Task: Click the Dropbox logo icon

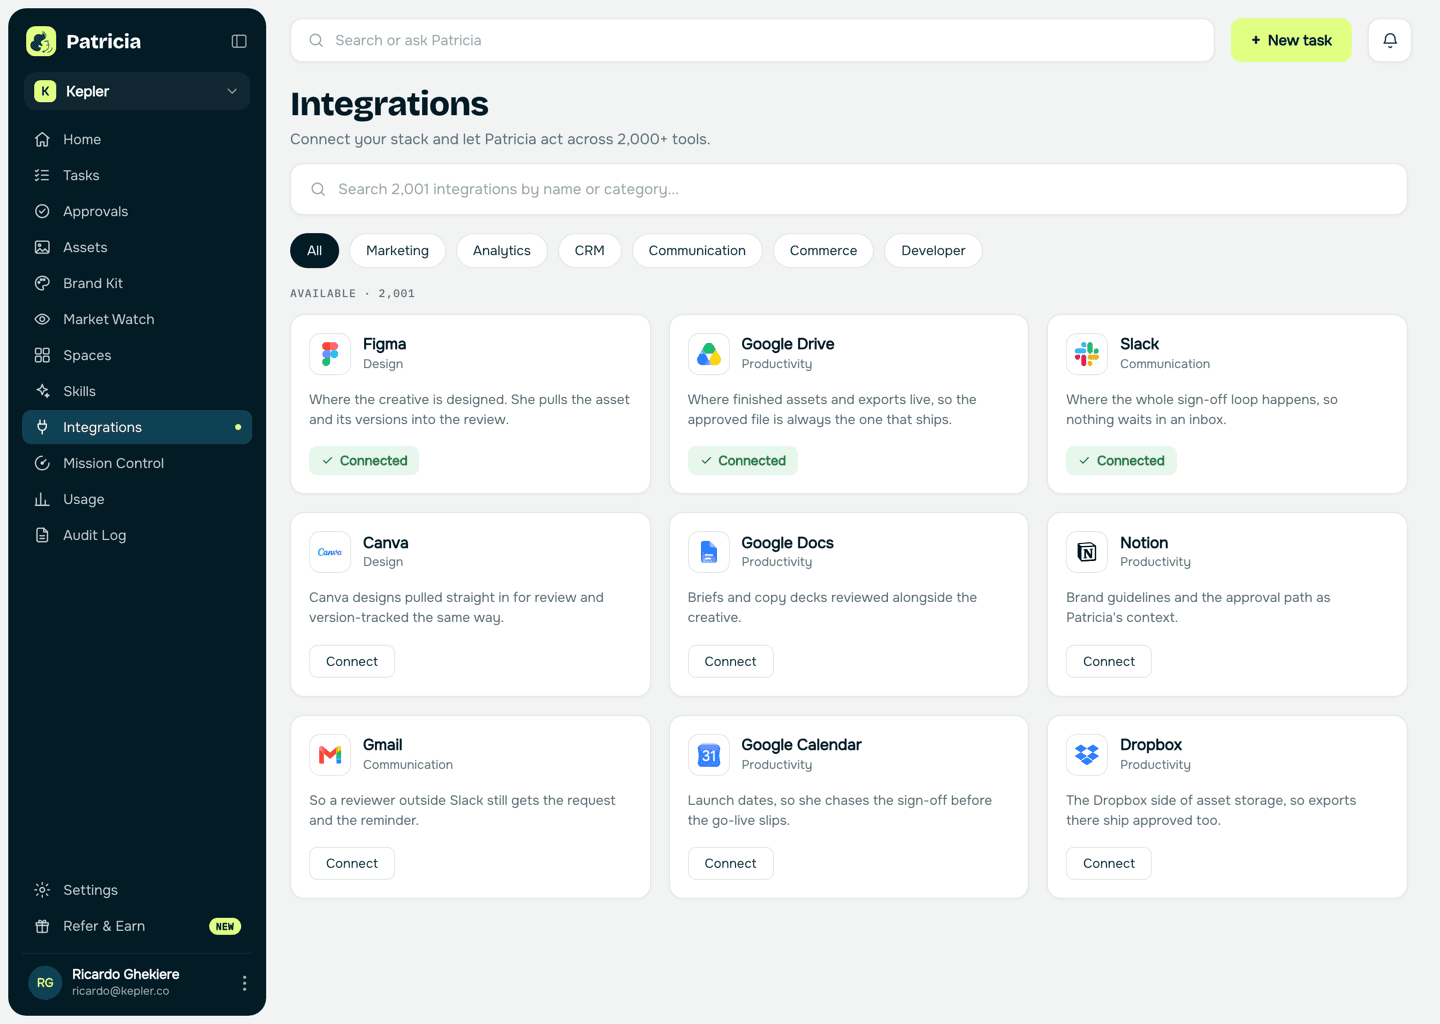Action: coord(1087,755)
